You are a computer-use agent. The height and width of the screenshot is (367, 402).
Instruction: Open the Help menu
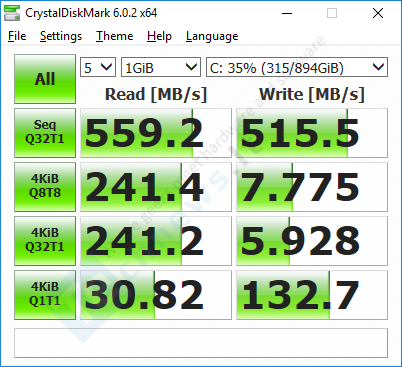click(159, 36)
